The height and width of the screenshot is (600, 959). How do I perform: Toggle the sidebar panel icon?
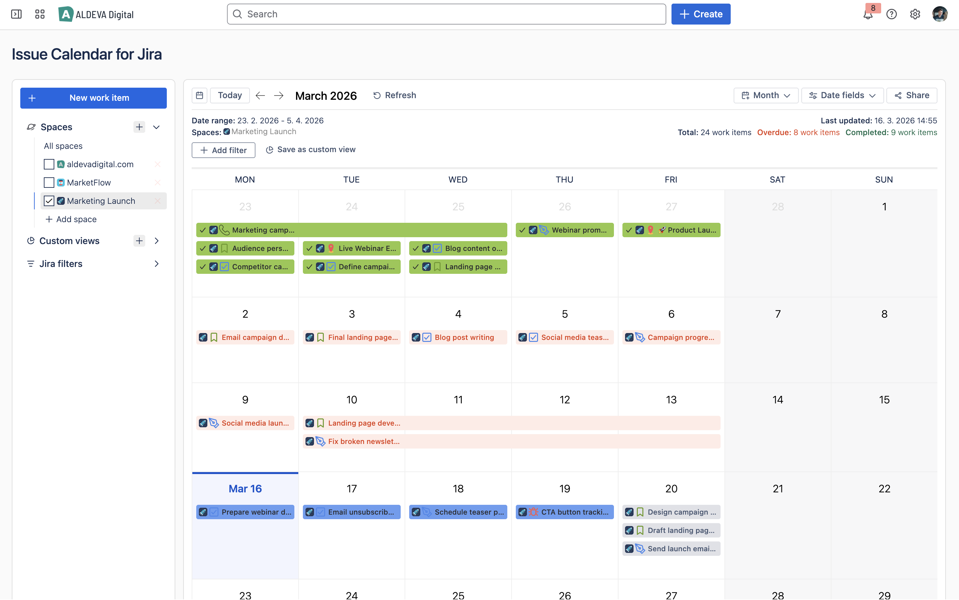click(16, 14)
